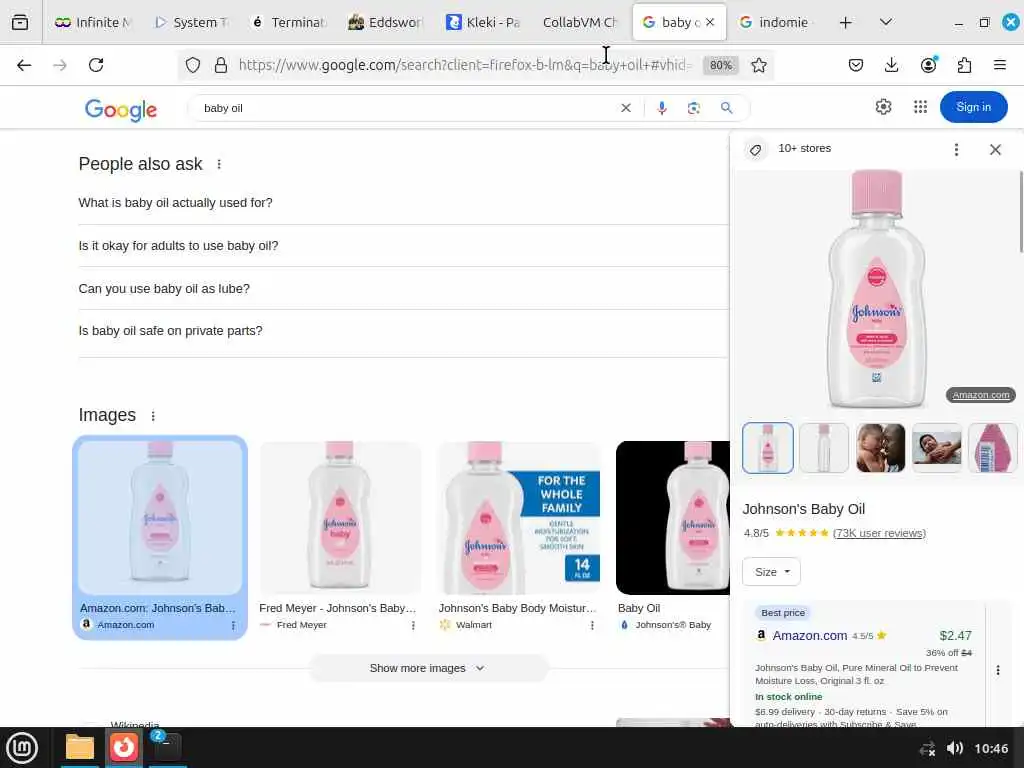Viewport: 1024px width, 768px height.
Task: Open terminal window from taskbar
Action: (x=167, y=748)
